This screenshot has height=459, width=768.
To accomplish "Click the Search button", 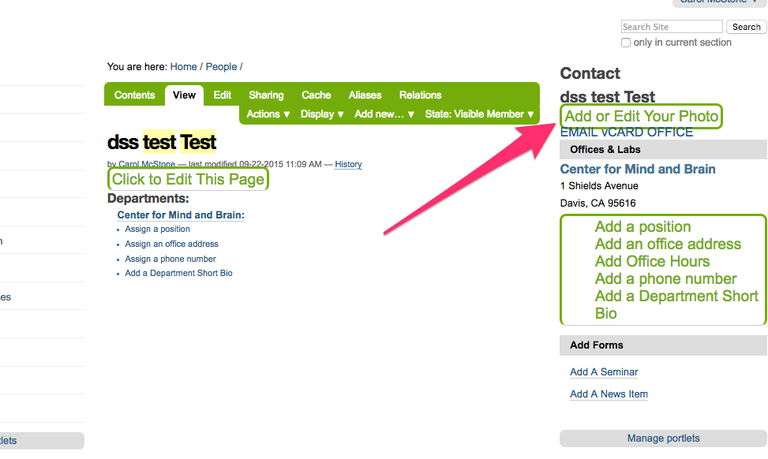I will (x=746, y=26).
